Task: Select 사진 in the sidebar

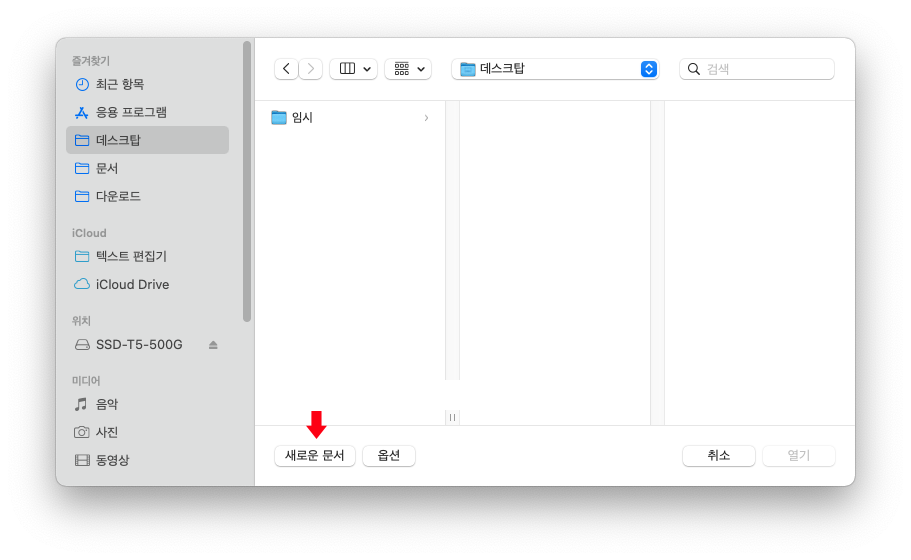Action: pyautogui.click(x=148, y=432)
